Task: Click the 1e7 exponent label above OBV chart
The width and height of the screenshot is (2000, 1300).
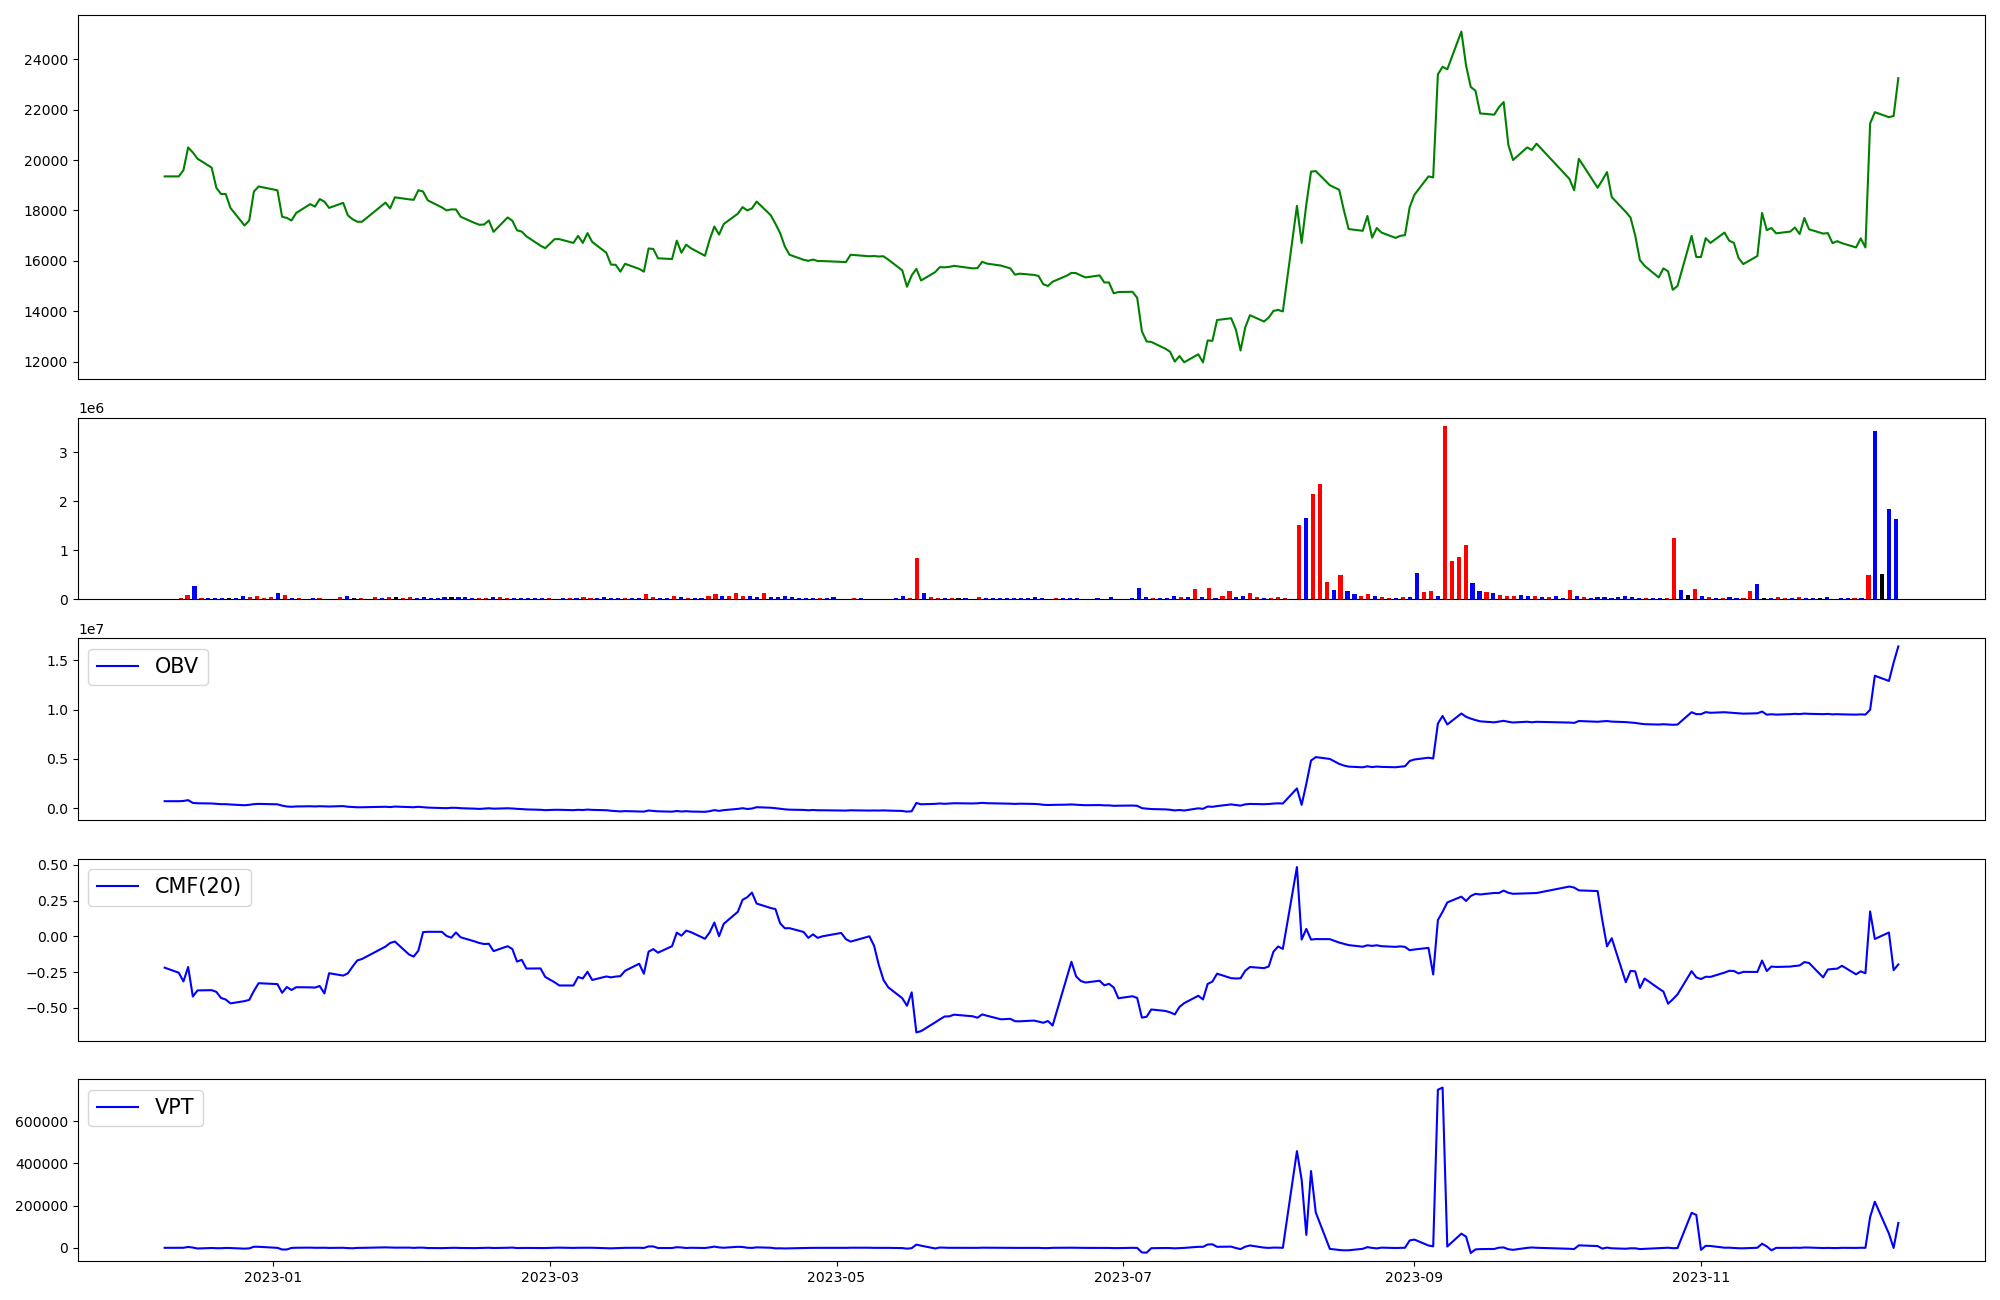Action: pyautogui.click(x=91, y=629)
